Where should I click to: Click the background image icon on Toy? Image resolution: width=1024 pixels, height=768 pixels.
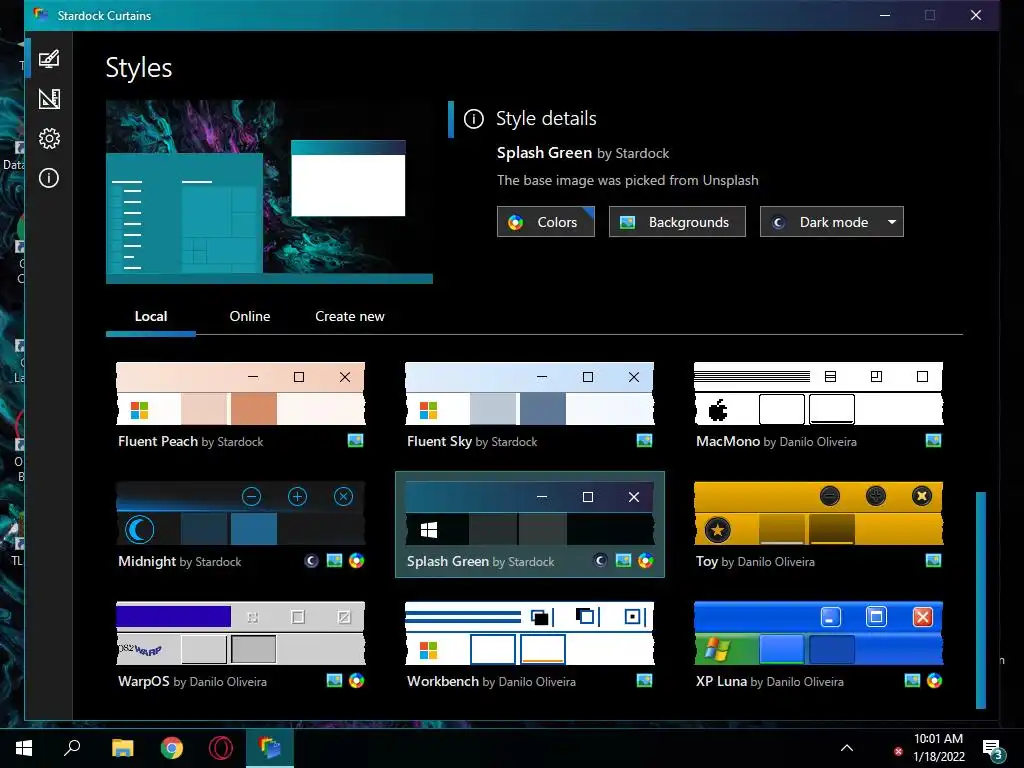(x=933, y=561)
